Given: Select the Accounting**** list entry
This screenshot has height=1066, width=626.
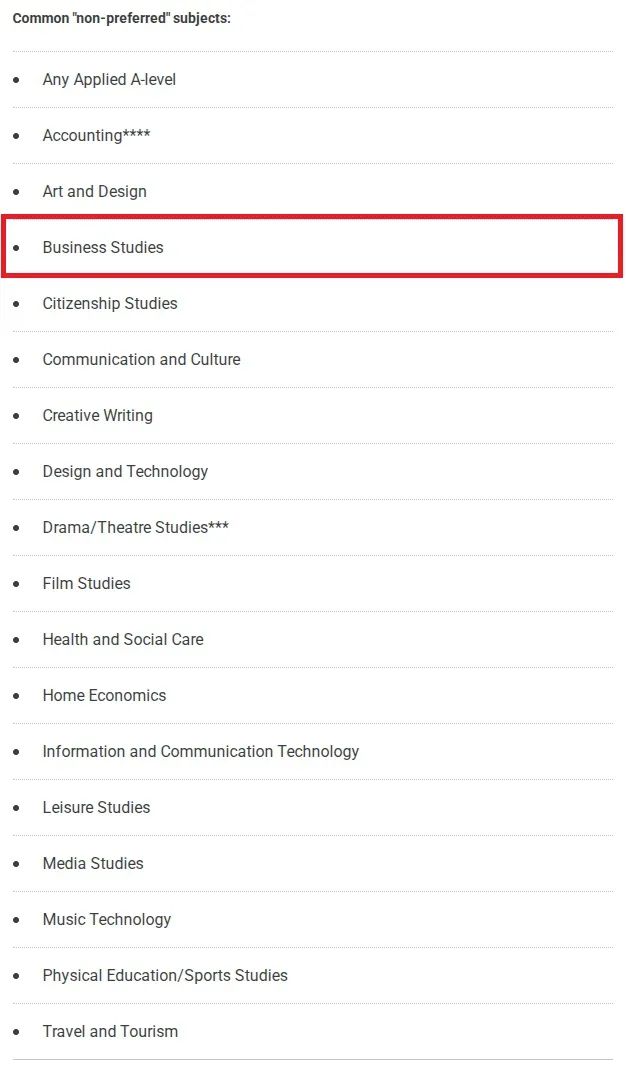Looking at the screenshot, I should (96, 135).
